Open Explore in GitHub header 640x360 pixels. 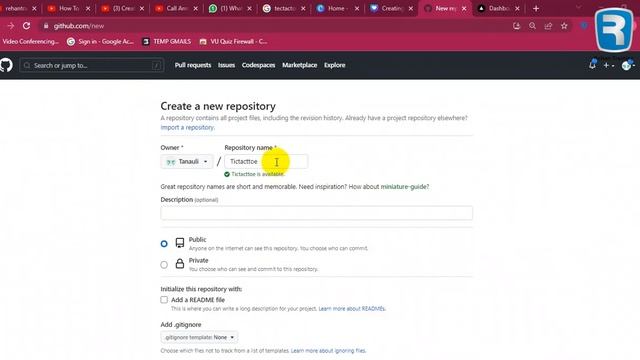pyautogui.click(x=334, y=65)
